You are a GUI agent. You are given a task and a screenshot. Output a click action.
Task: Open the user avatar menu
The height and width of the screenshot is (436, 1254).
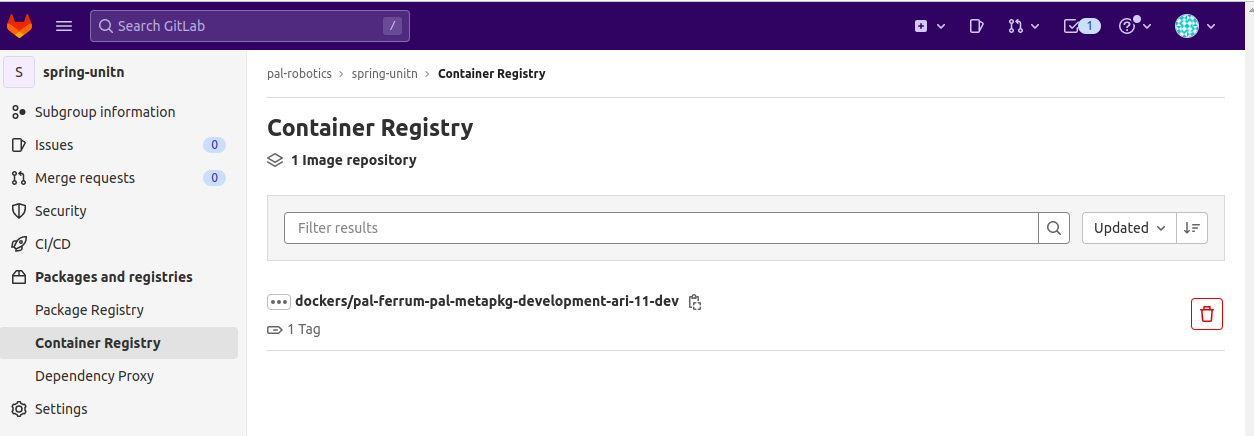point(1195,26)
